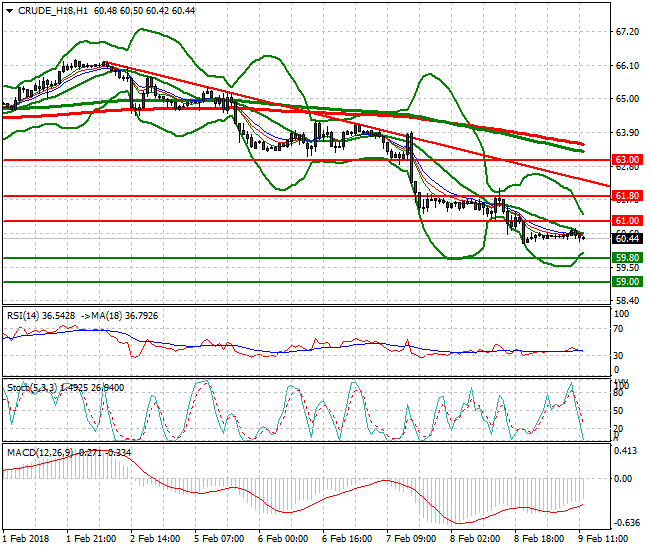Click the MACD(12,26,9) indicator label

40,453
